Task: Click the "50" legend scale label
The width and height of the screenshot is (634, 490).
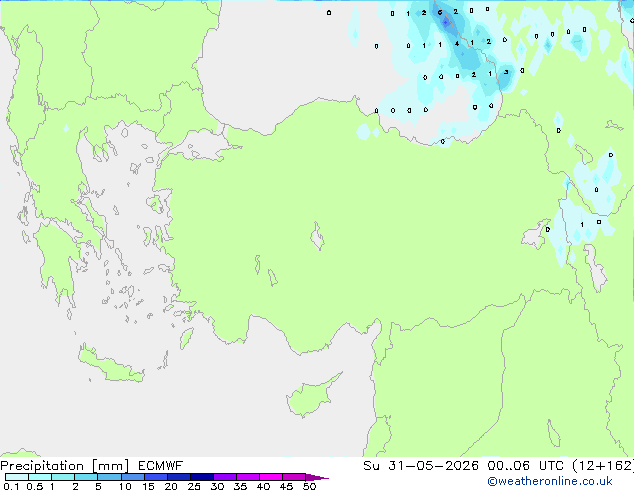Action: click(309, 486)
